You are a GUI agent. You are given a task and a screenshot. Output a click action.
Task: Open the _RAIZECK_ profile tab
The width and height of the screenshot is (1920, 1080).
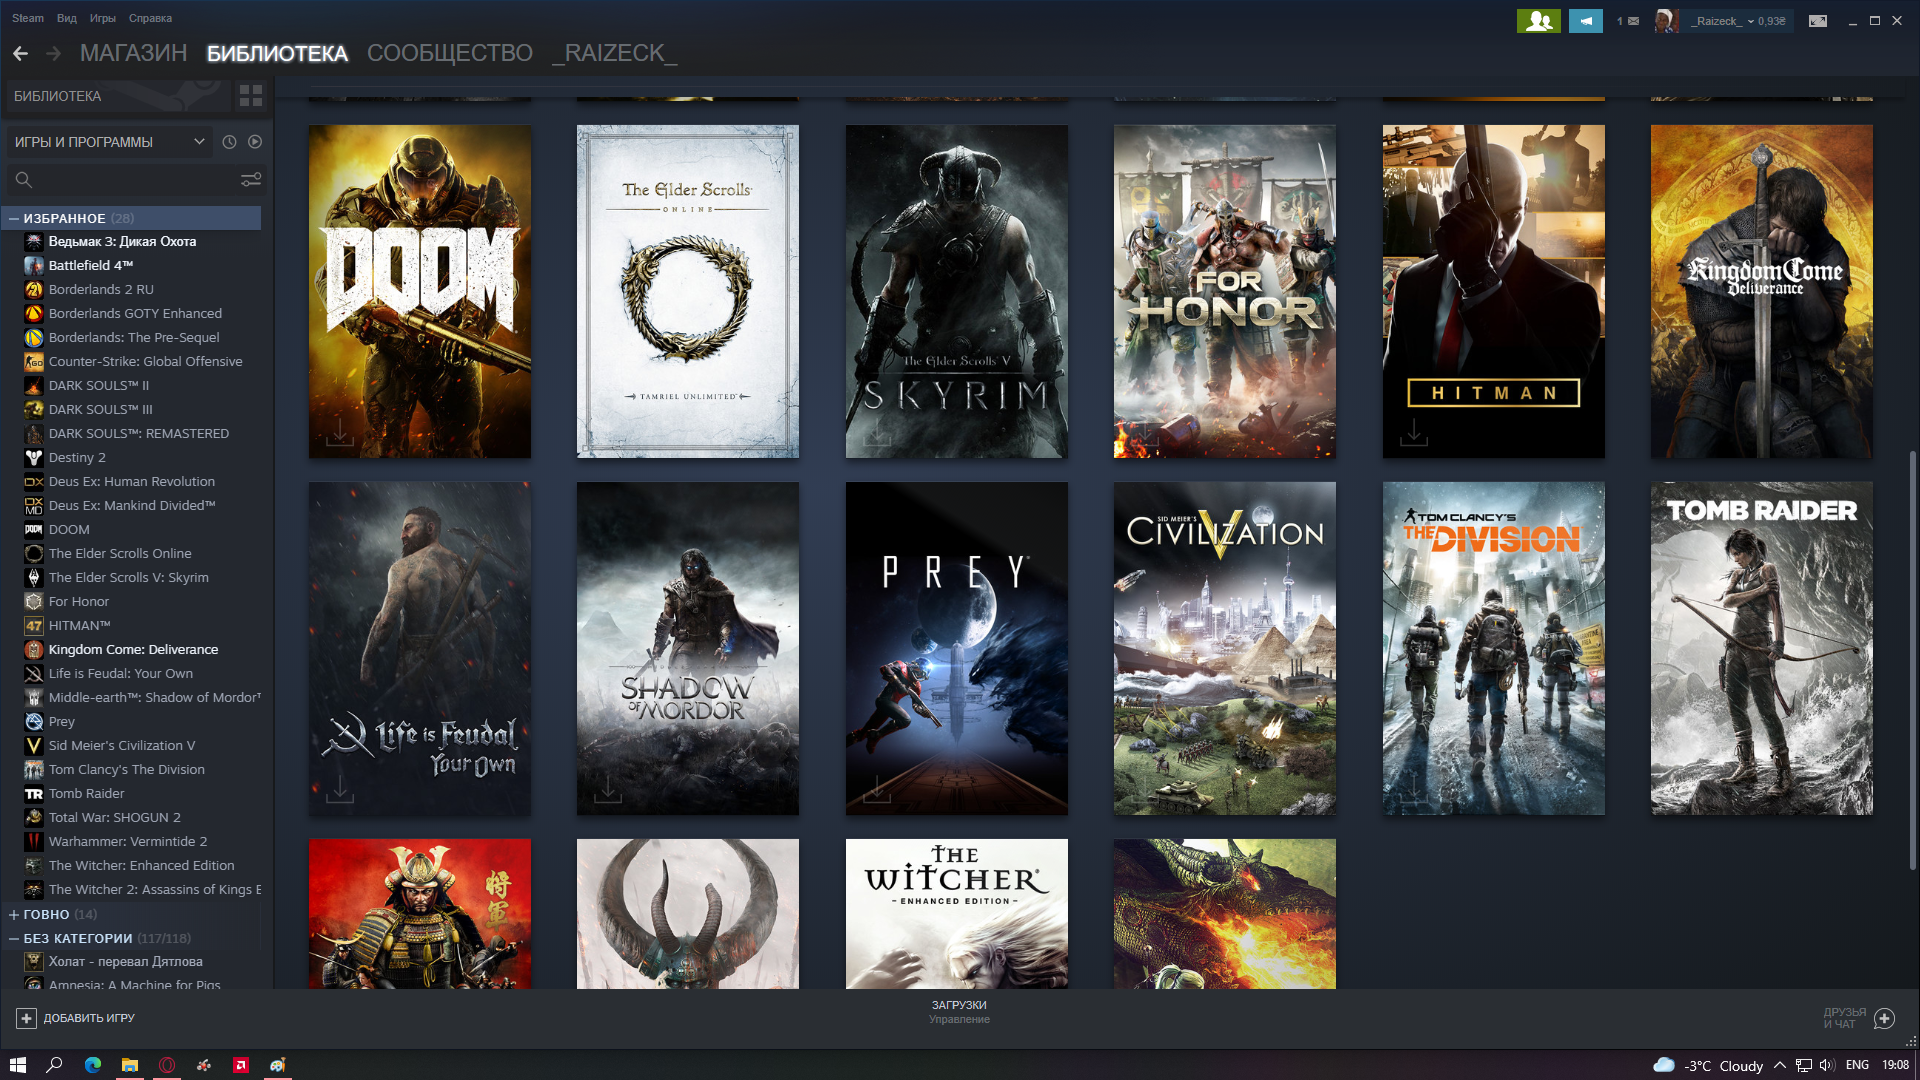(615, 53)
